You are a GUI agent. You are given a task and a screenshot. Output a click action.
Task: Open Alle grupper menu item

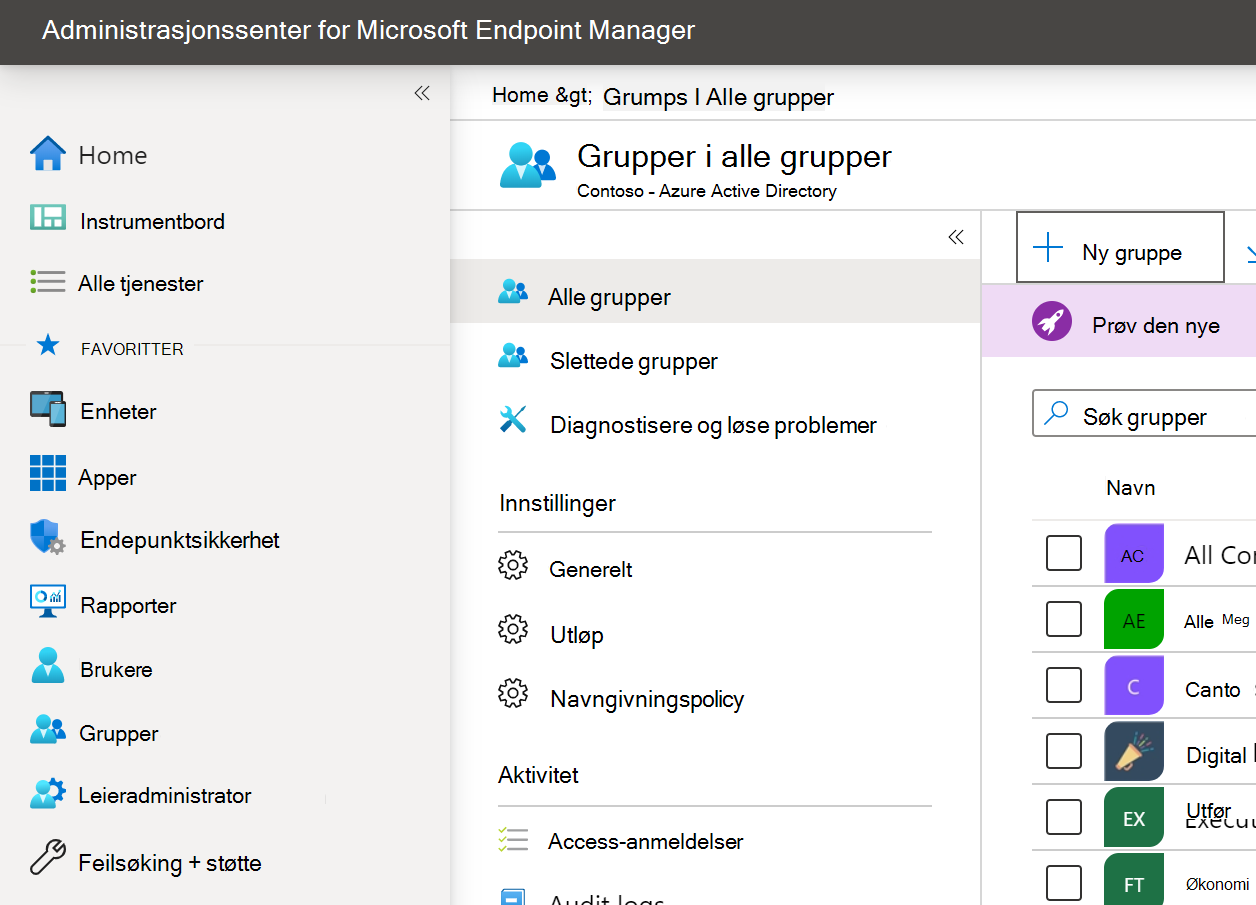(715, 291)
